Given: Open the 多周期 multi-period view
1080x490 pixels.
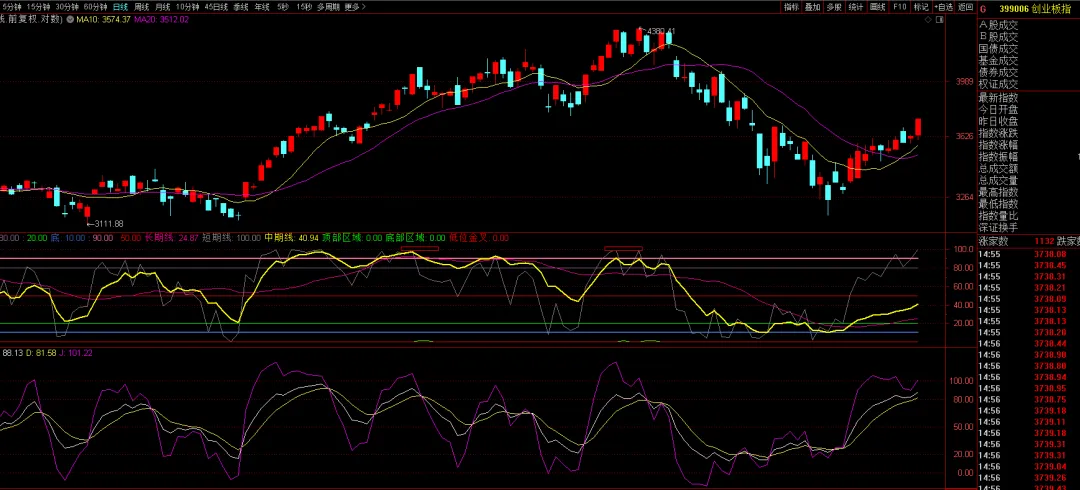Looking at the screenshot, I should (329, 7).
